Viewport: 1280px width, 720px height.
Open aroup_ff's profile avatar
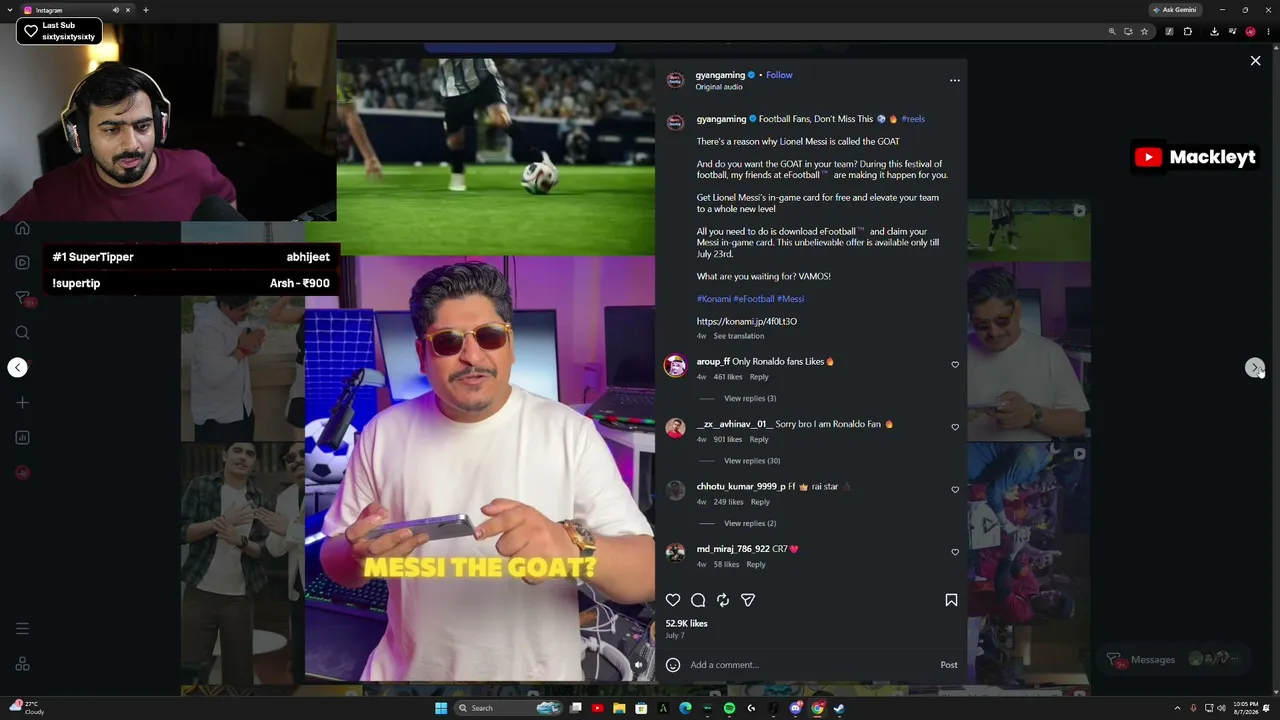coord(676,366)
